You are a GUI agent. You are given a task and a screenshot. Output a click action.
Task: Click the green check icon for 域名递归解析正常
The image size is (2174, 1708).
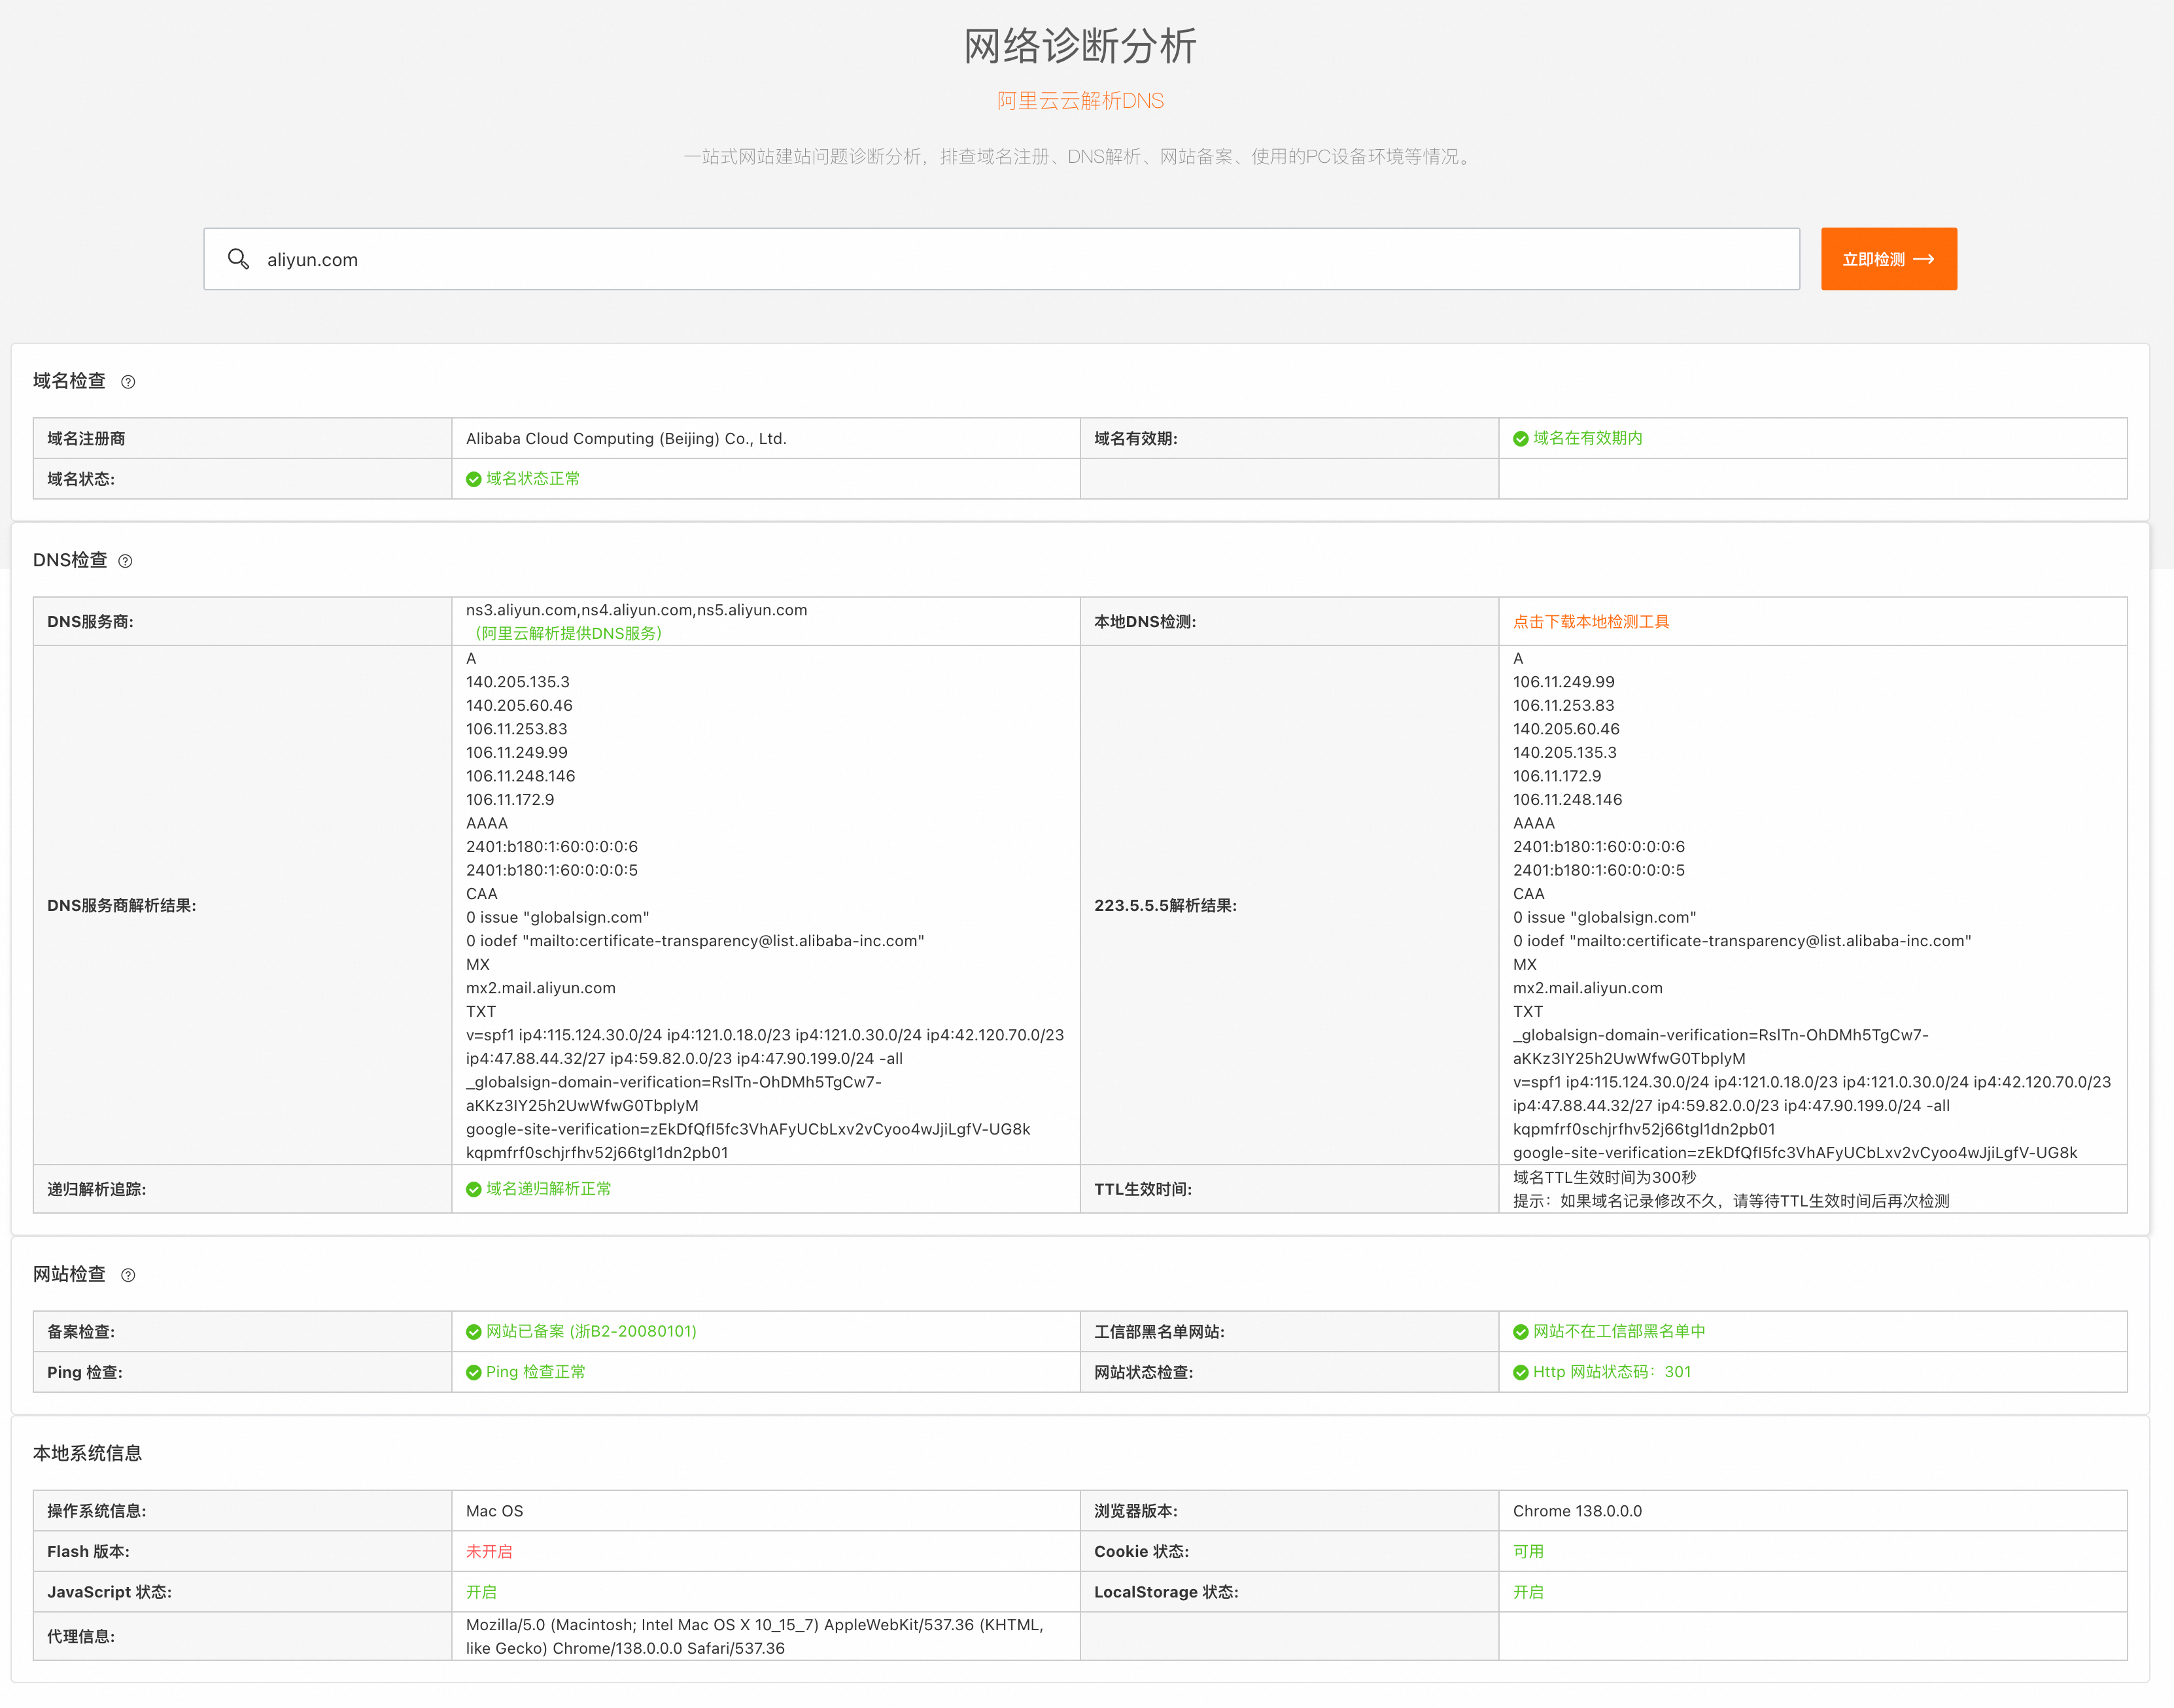pos(473,1190)
